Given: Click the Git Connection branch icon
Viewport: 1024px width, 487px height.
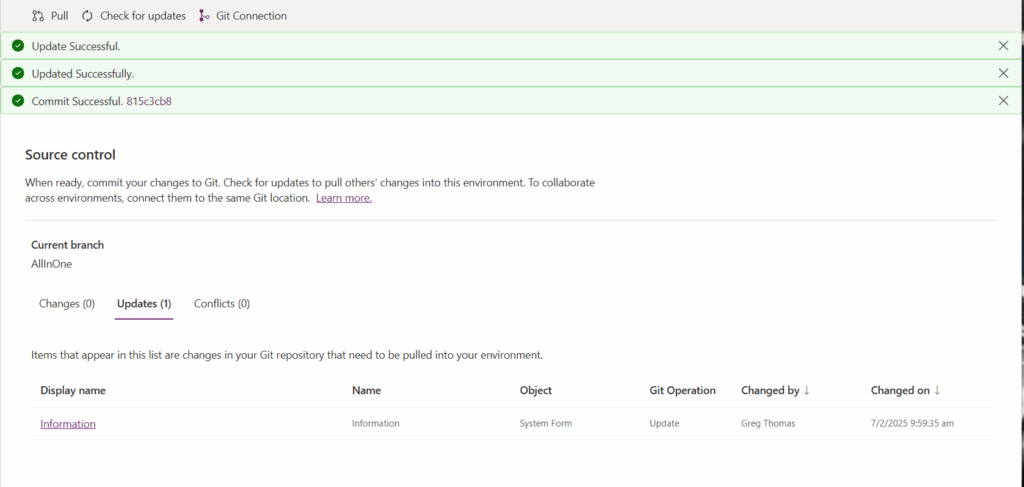Looking at the screenshot, I should coord(204,16).
